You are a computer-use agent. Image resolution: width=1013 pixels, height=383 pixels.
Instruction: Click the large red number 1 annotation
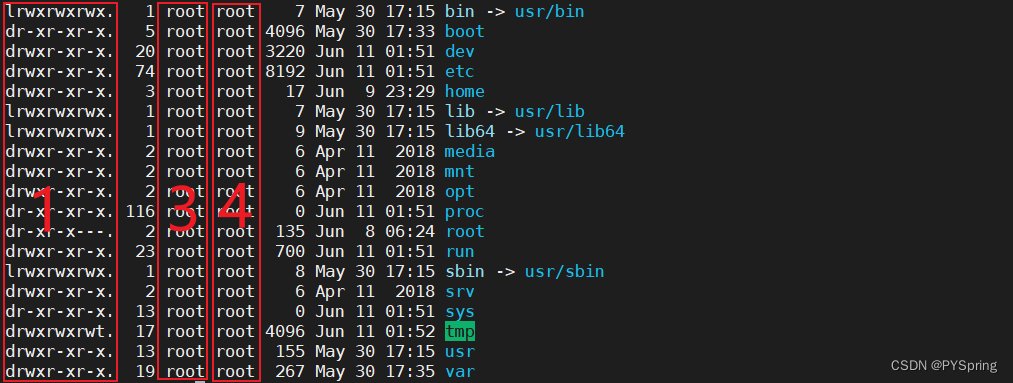pos(45,208)
